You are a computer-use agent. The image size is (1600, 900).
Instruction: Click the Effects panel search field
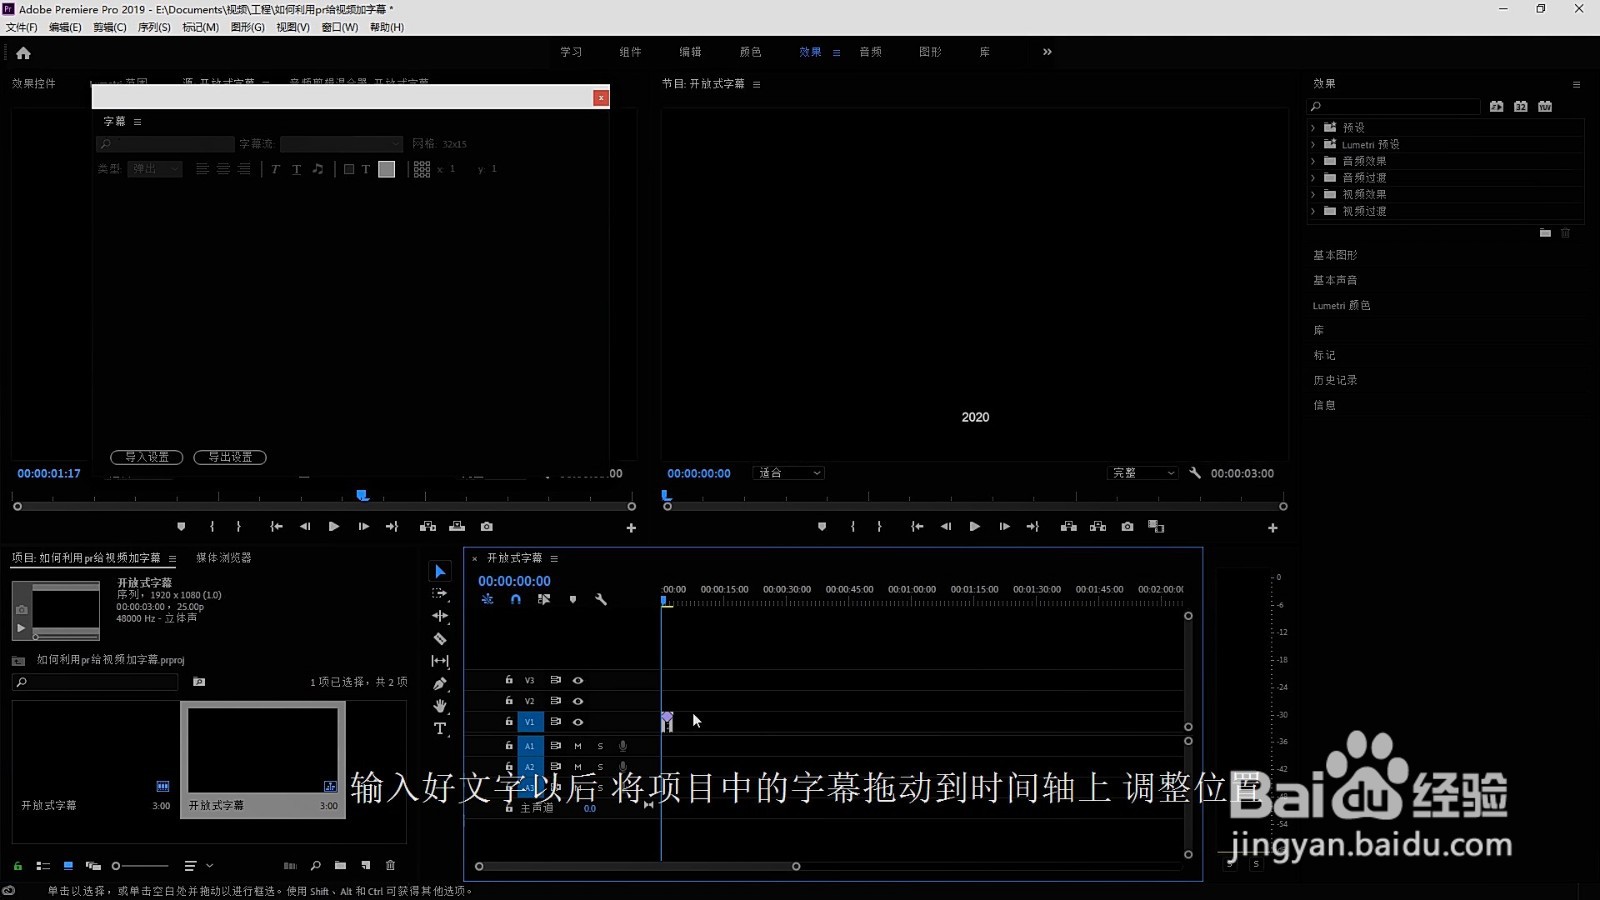[1394, 106]
